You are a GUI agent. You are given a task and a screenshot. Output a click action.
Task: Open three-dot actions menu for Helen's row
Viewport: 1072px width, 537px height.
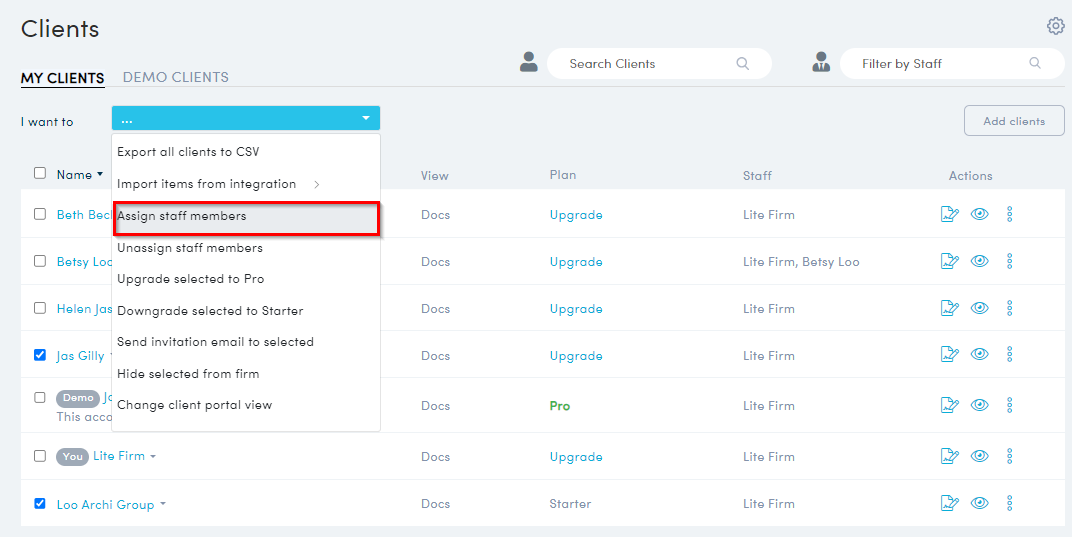pyautogui.click(x=1009, y=308)
